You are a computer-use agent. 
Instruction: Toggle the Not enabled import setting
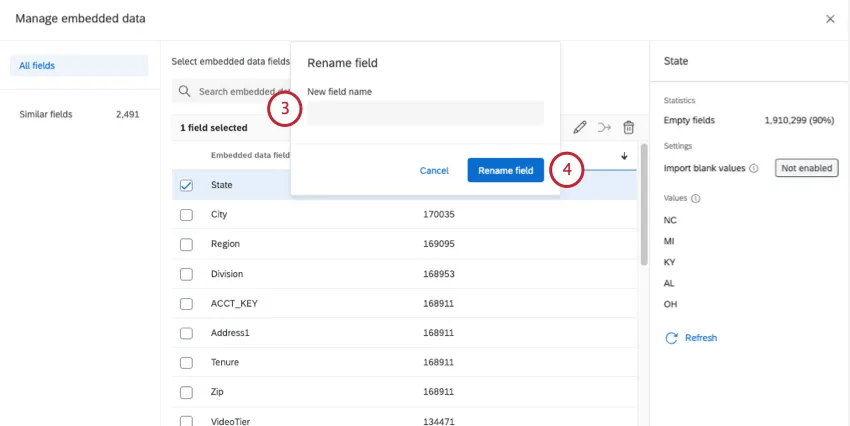(806, 168)
